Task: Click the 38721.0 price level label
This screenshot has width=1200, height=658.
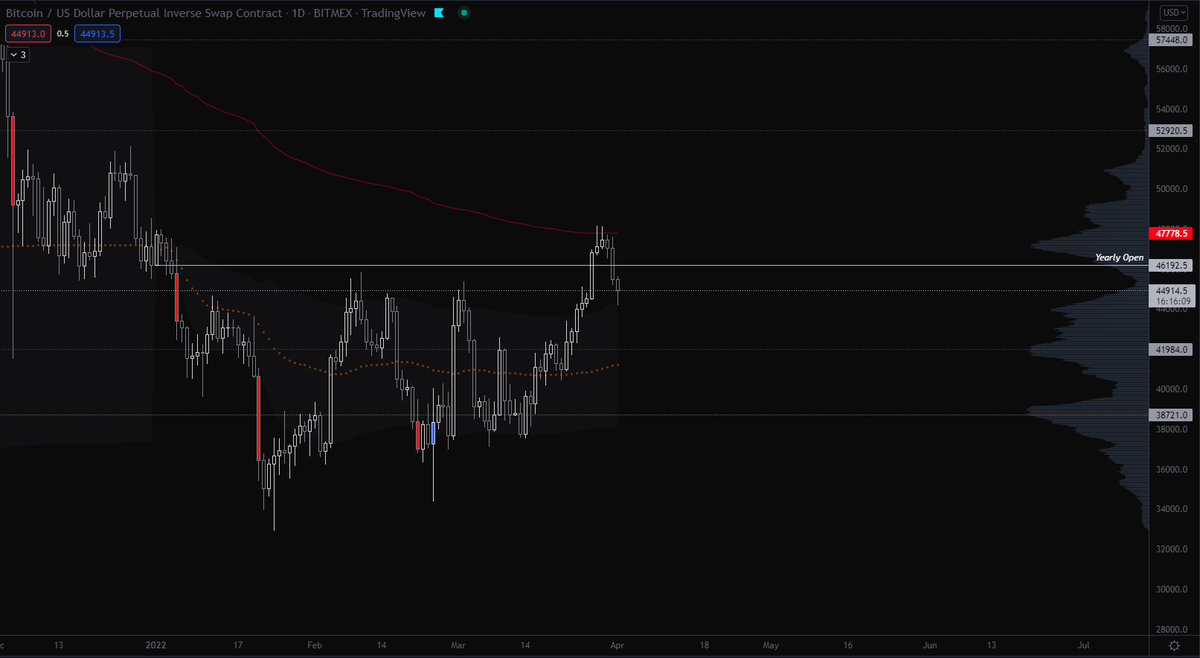Action: point(1170,414)
